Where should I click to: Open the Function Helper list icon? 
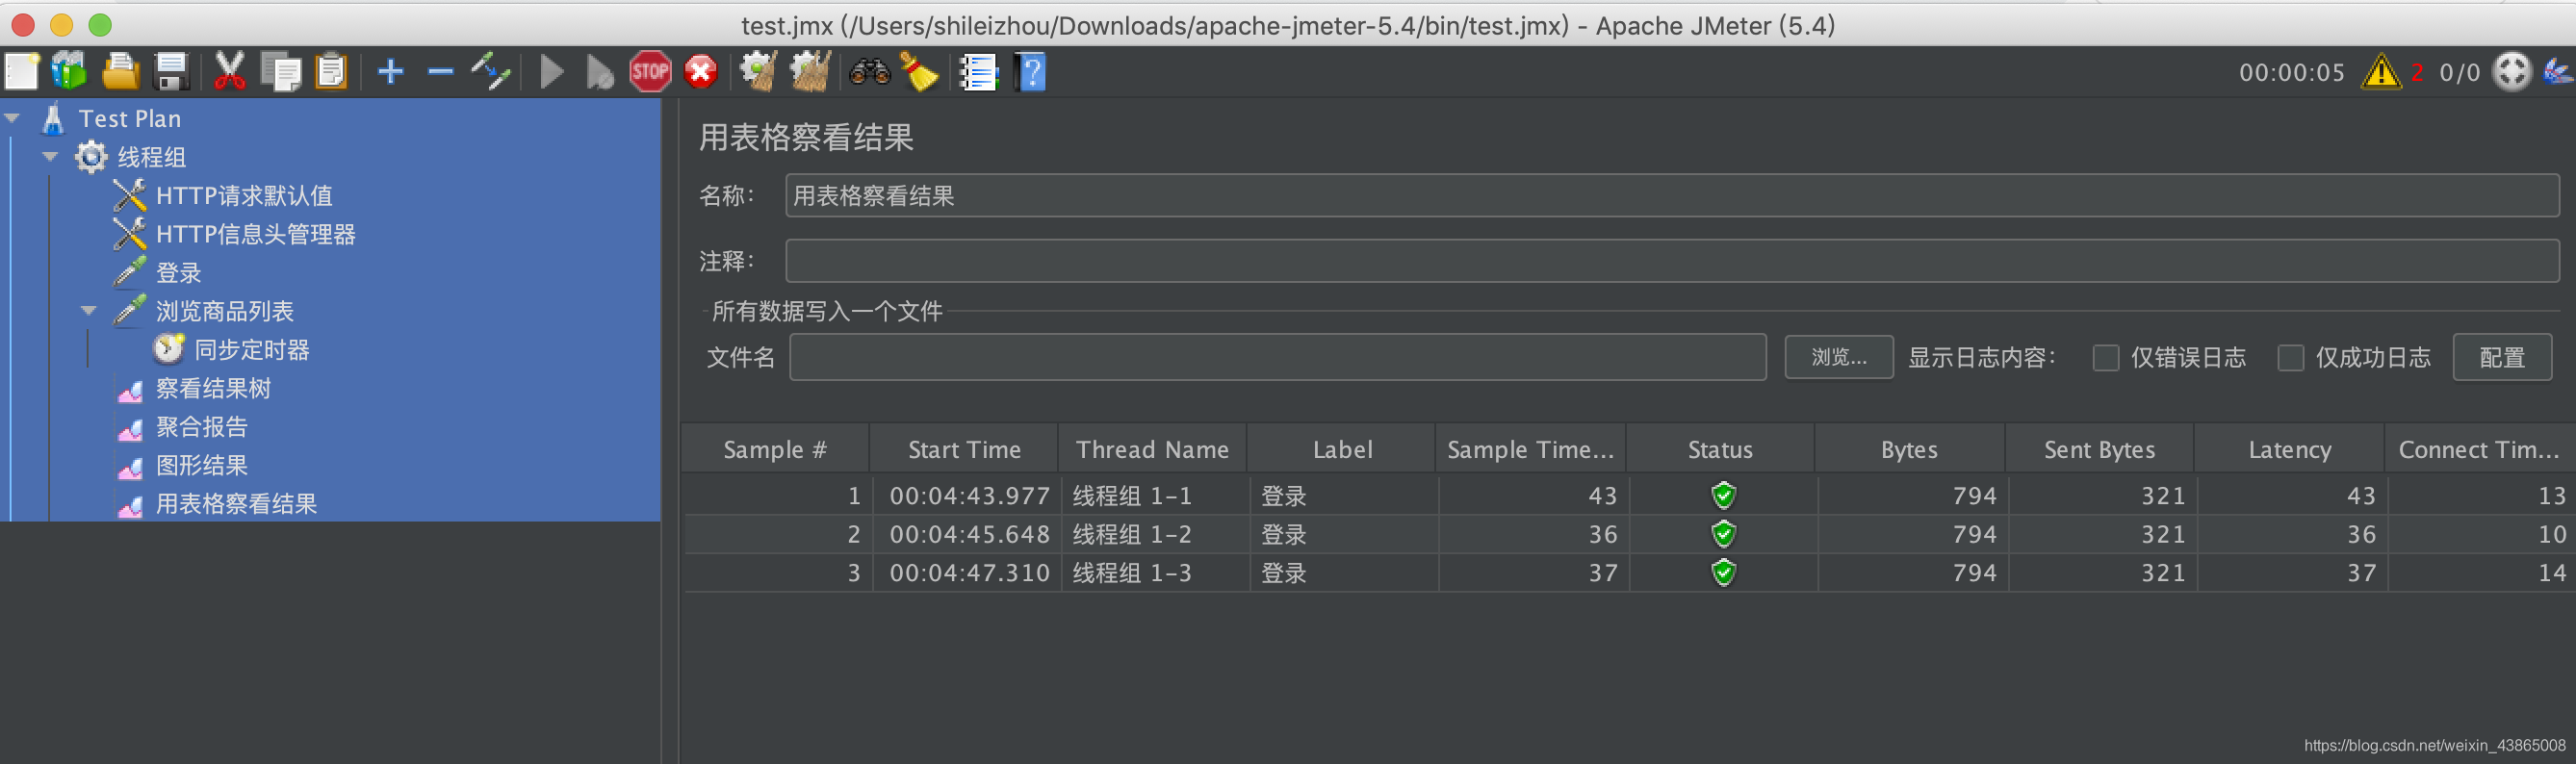pyautogui.click(x=979, y=72)
